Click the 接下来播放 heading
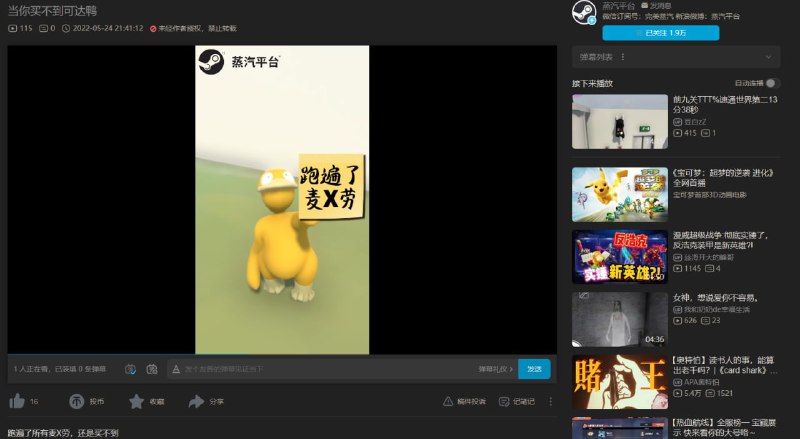This screenshot has height=439, width=800. (592, 83)
